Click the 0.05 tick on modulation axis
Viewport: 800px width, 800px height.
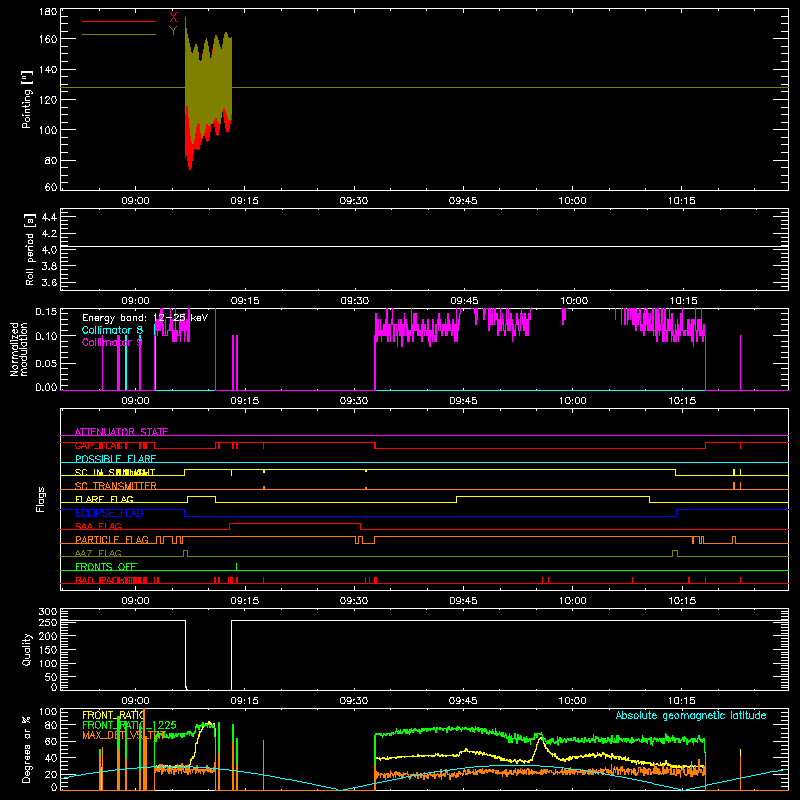tap(46, 363)
